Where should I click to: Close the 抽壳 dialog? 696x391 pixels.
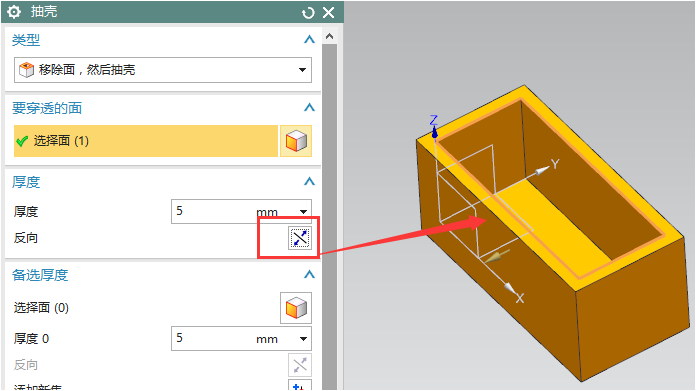click(328, 12)
